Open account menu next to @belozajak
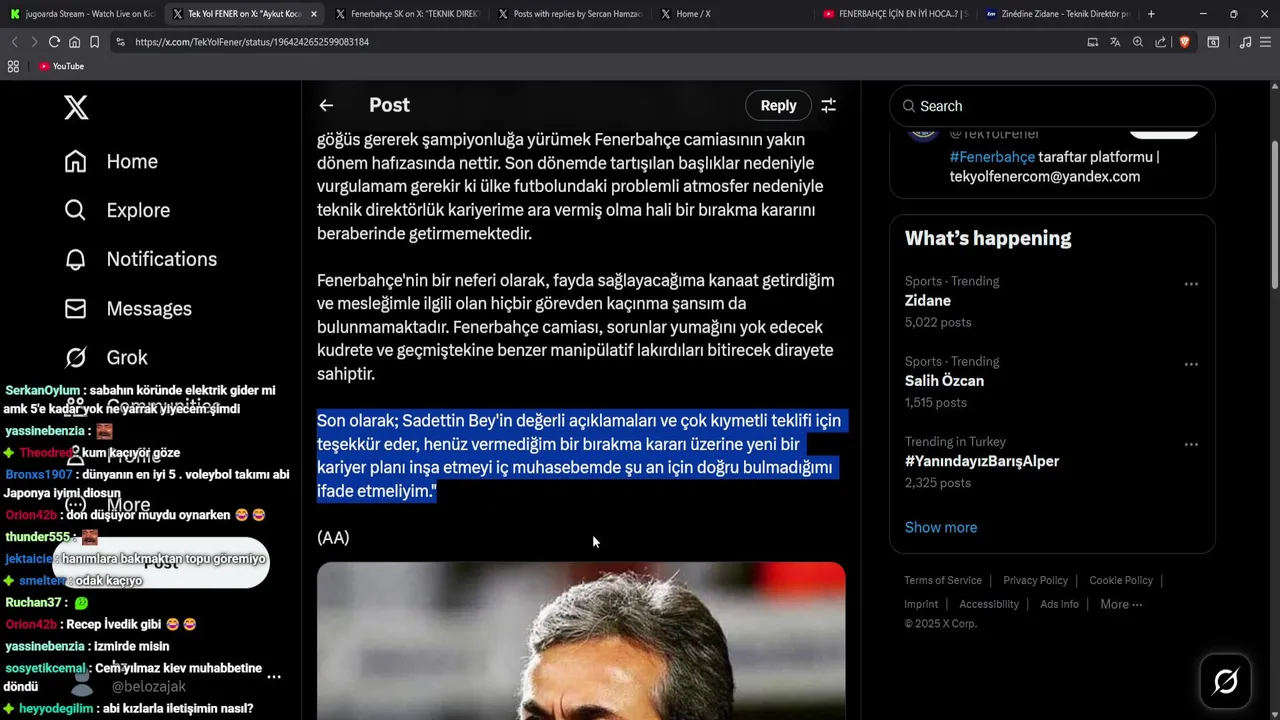This screenshot has width=1280, height=720. (274, 677)
